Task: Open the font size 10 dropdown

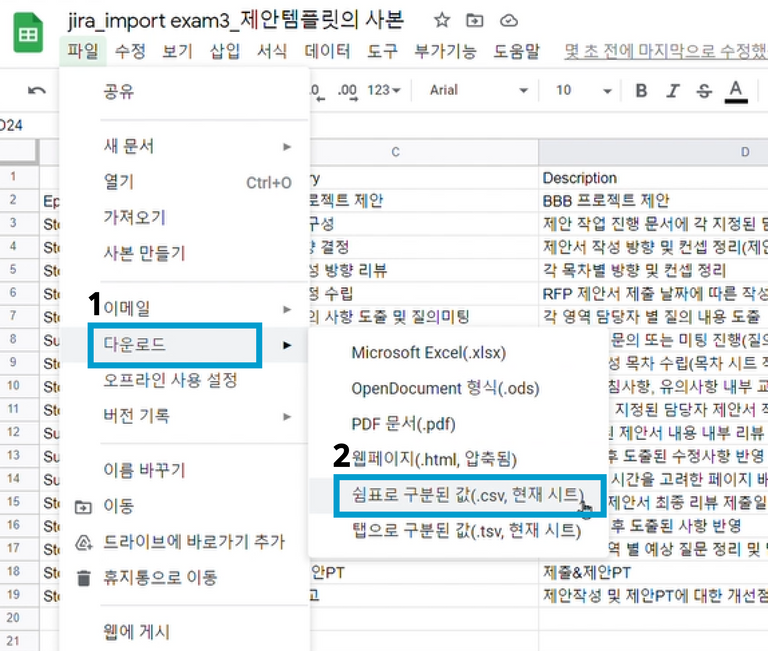Action: 583,91
